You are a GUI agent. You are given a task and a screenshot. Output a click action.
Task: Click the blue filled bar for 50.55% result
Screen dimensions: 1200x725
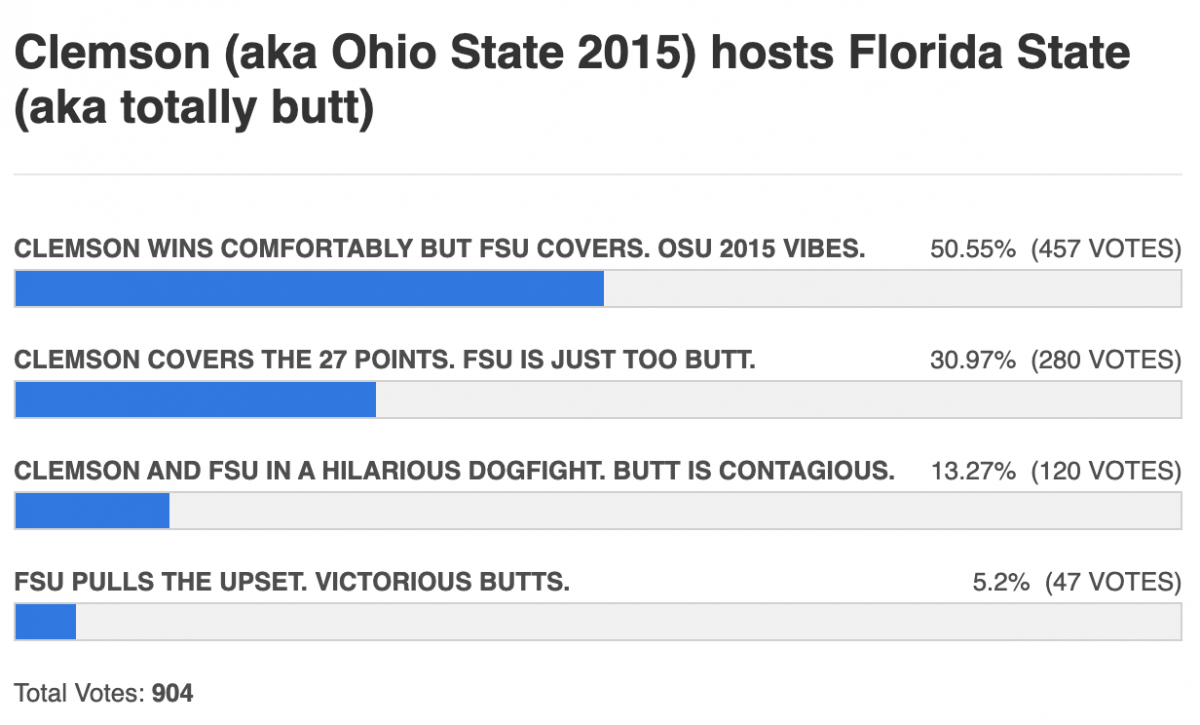coord(309,288)
